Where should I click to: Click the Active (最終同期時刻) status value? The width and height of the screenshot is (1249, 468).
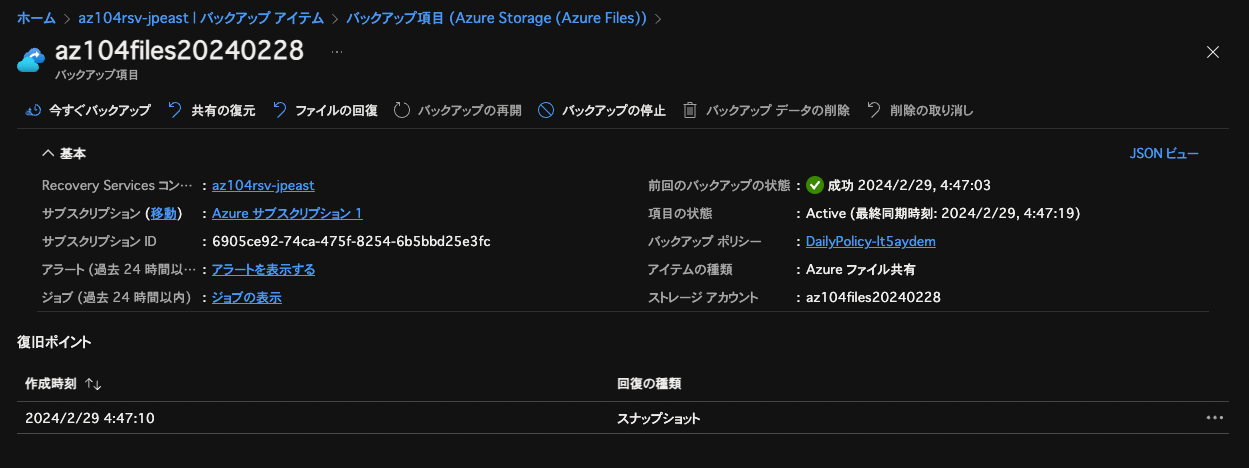pyautogui.click(x=943, y=213)
